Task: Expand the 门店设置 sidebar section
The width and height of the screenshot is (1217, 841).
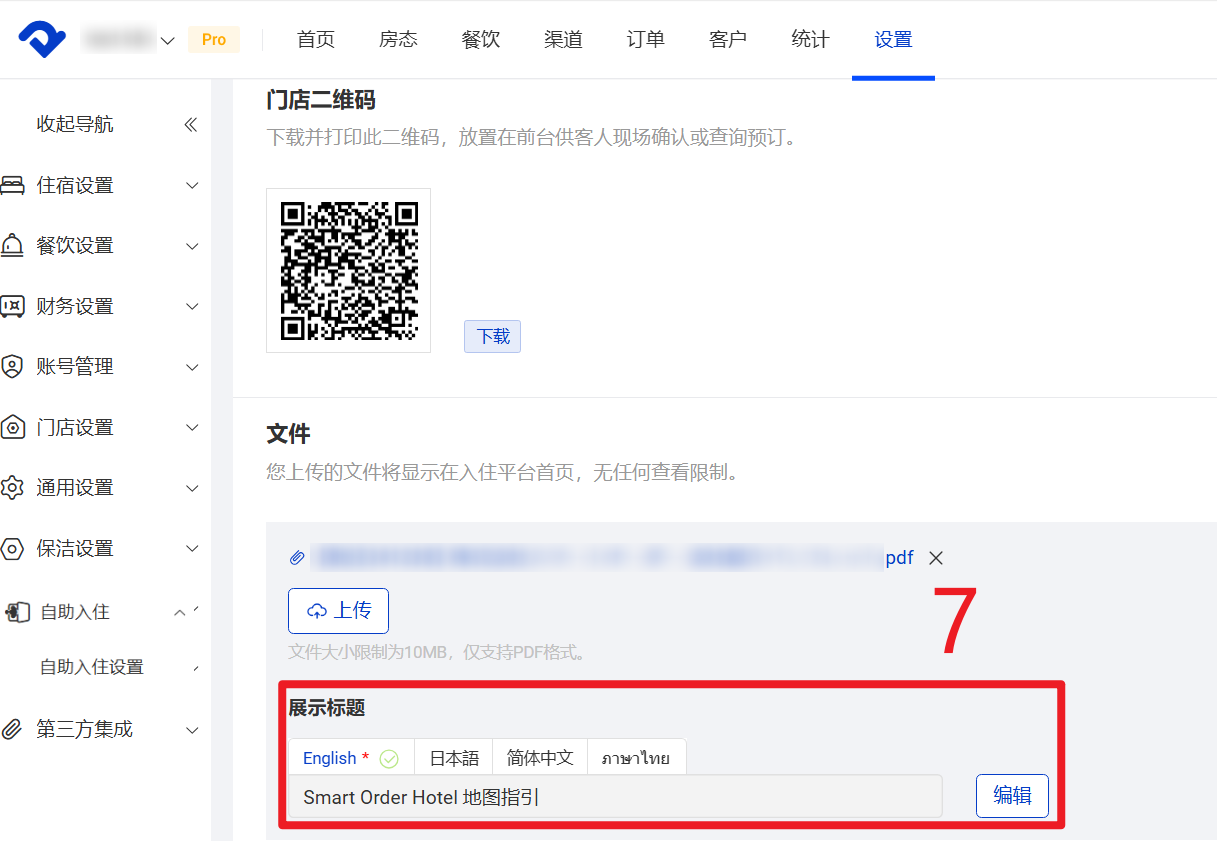Action: click(x=193, y=428)
